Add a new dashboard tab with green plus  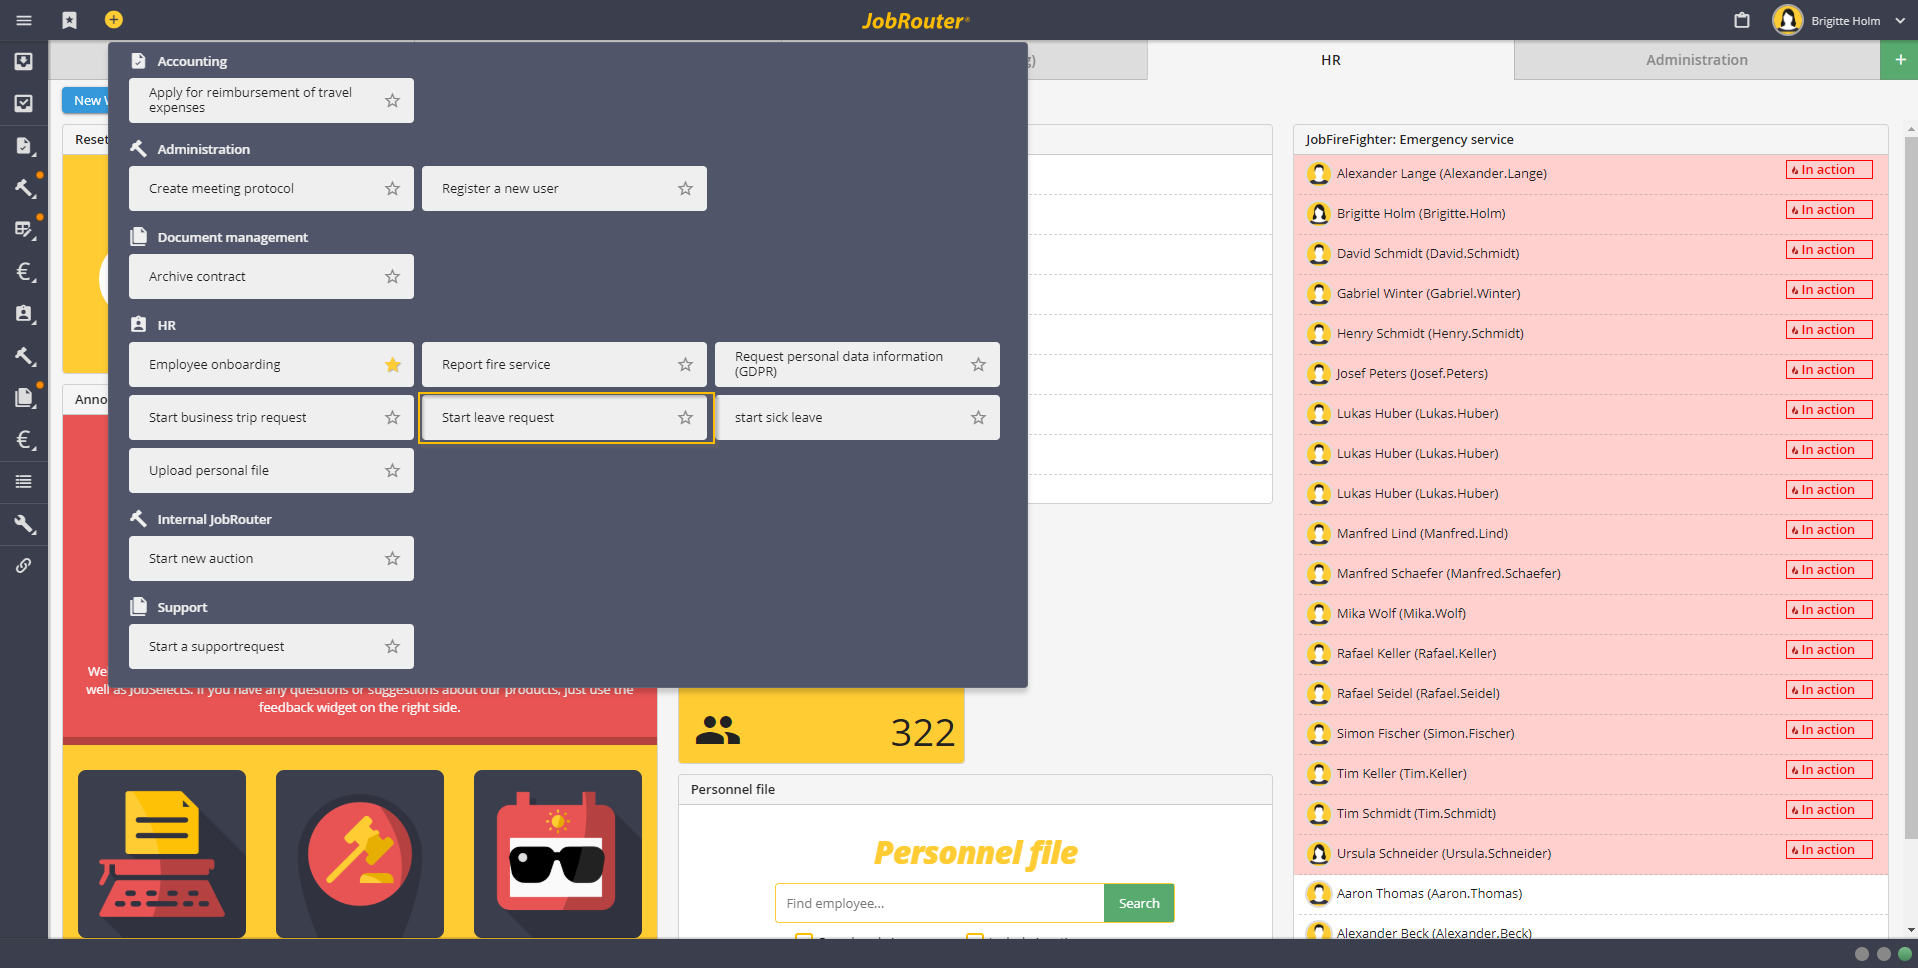pos(1899,60)
